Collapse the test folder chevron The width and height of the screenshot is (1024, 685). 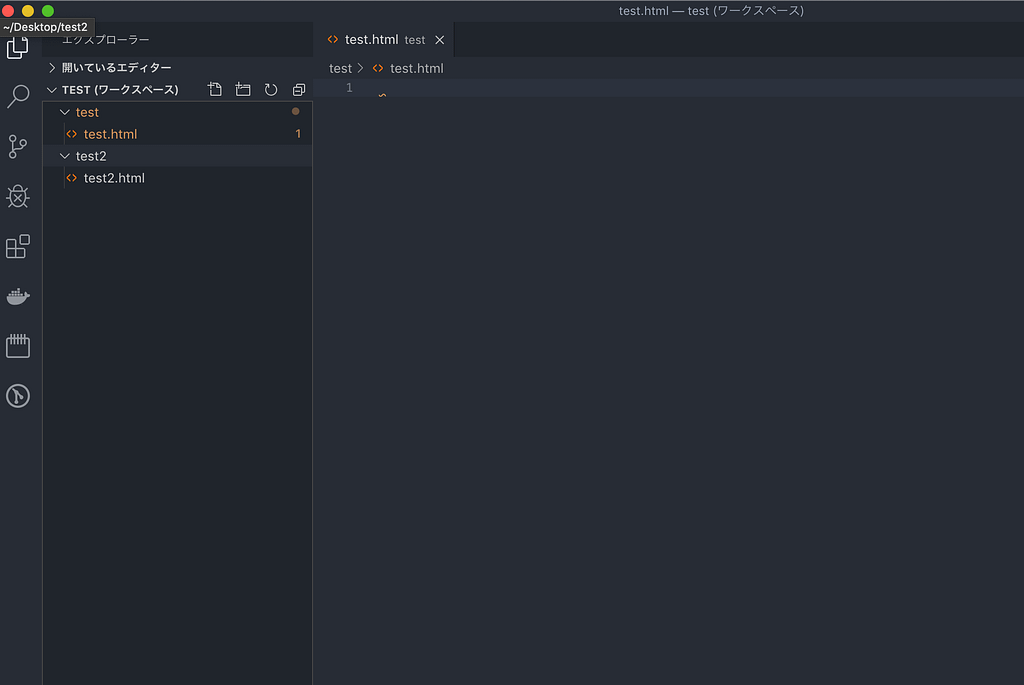pos(65,112)
